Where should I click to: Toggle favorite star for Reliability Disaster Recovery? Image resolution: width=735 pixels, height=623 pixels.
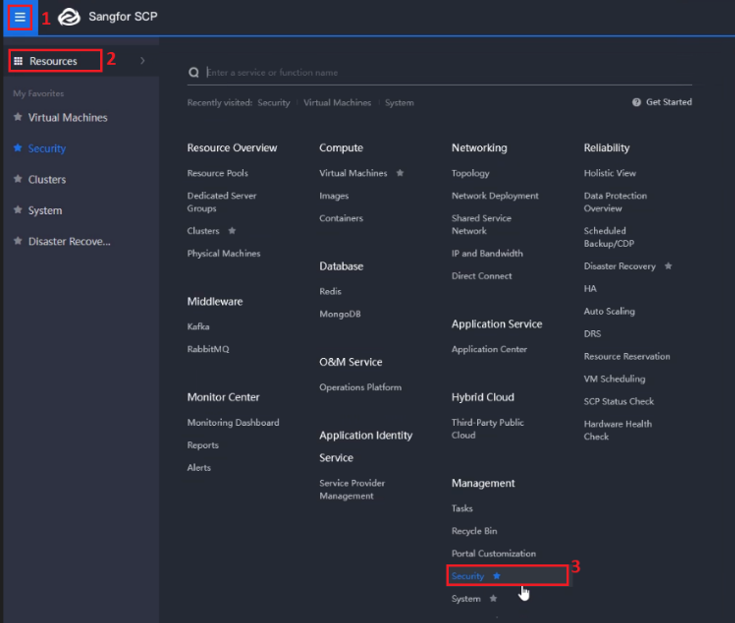668,266
